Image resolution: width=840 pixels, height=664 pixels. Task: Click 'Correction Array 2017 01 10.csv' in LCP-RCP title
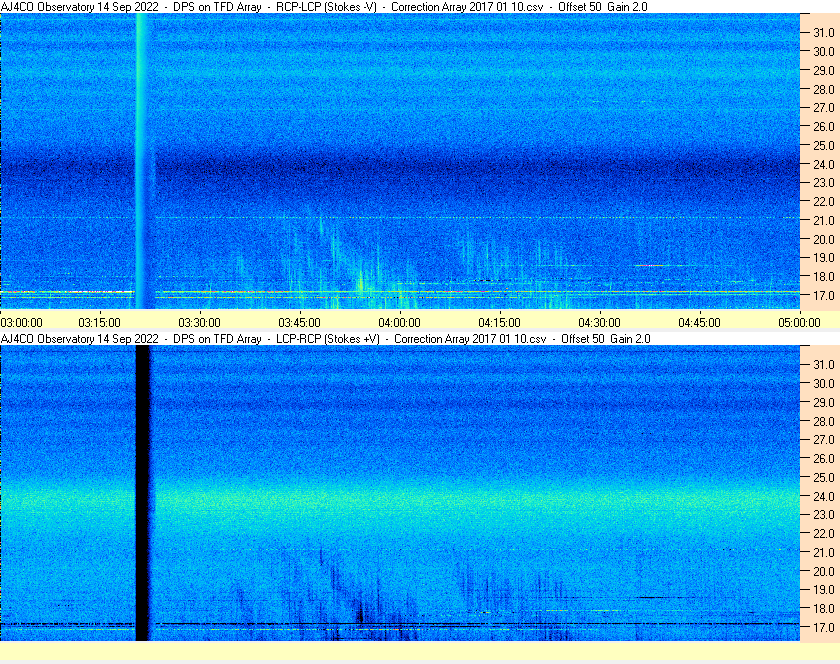pyautogui.click(x=470, y=339)
